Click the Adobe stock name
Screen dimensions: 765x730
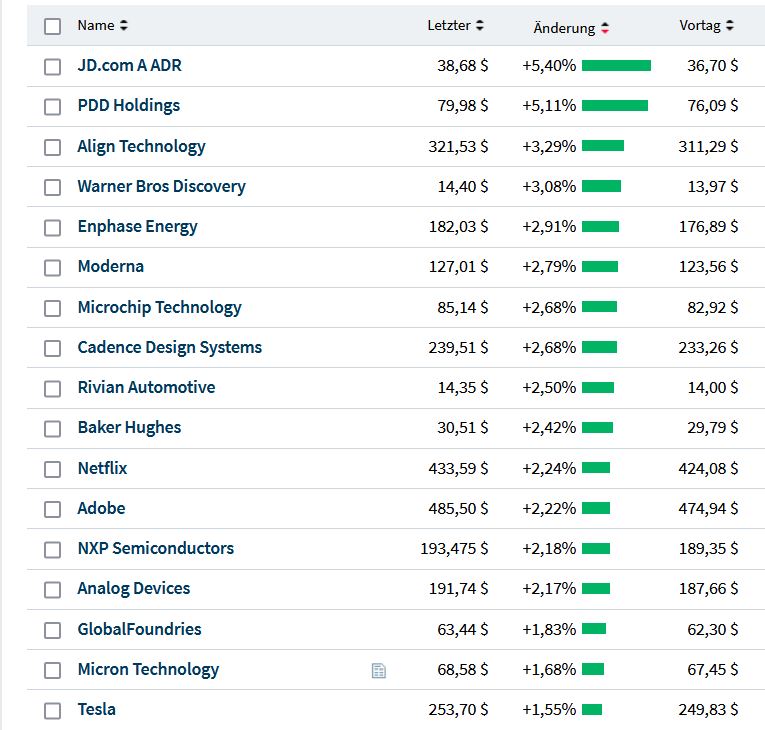click(101, 509)
